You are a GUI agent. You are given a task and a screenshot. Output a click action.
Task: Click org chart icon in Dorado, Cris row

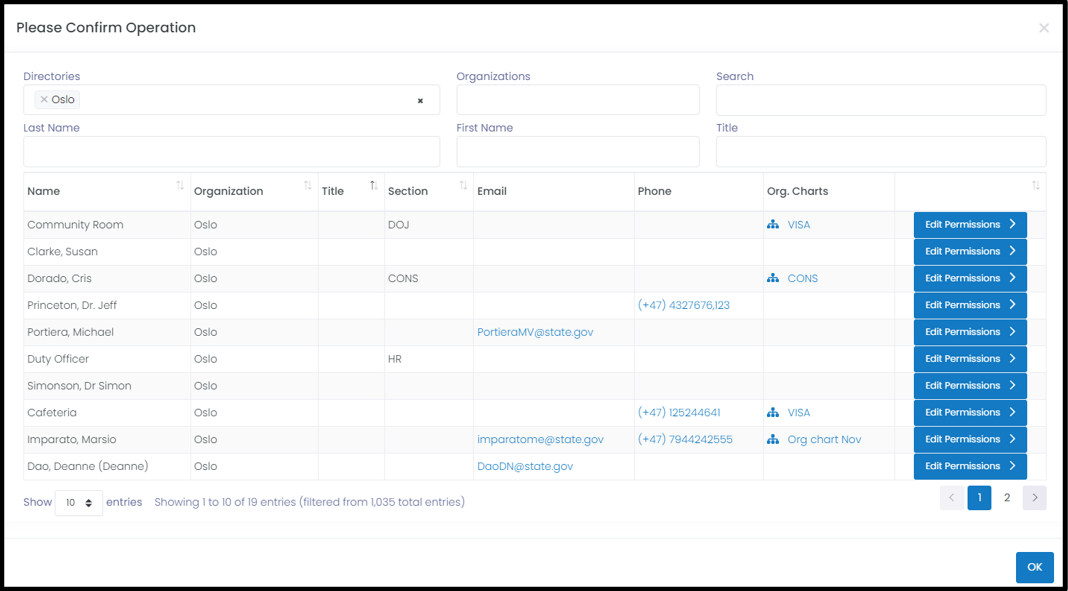click(x=772, y=278)
